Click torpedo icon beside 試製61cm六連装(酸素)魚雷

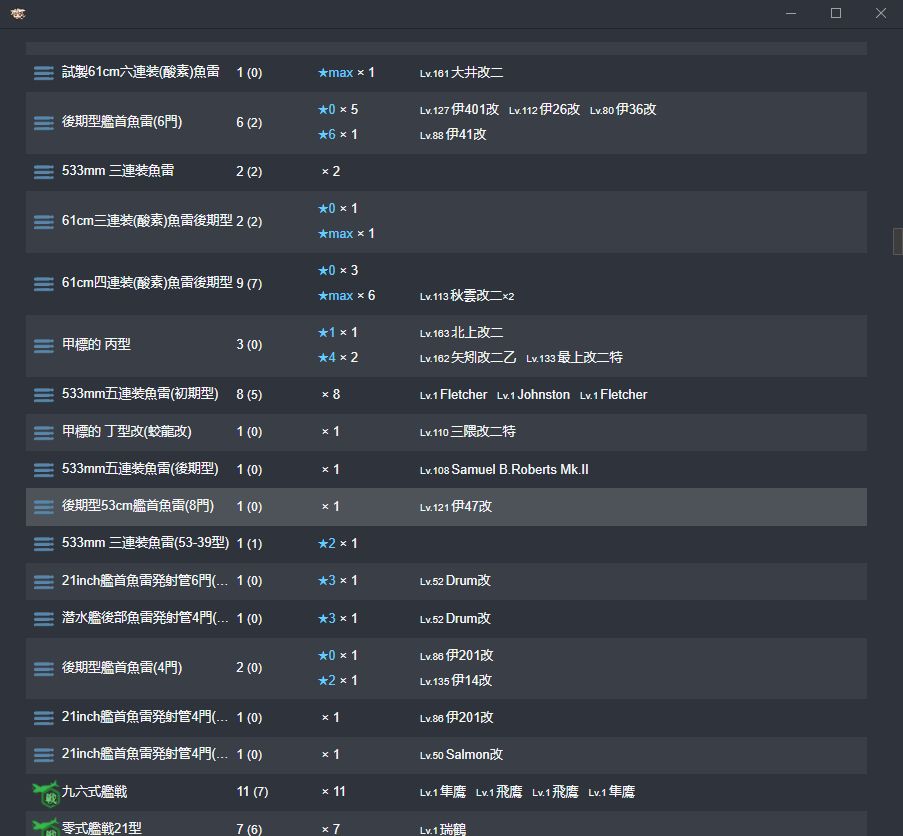coord(44,73)
